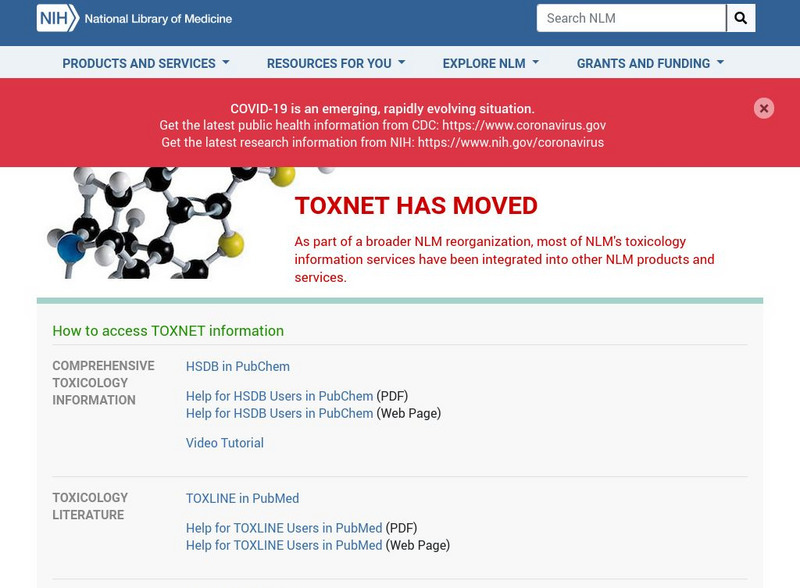Open Help for TOXLINE Users in PubMed PDF
The height and width of the screenshot is (588, 800).
[x=284, y=528]
